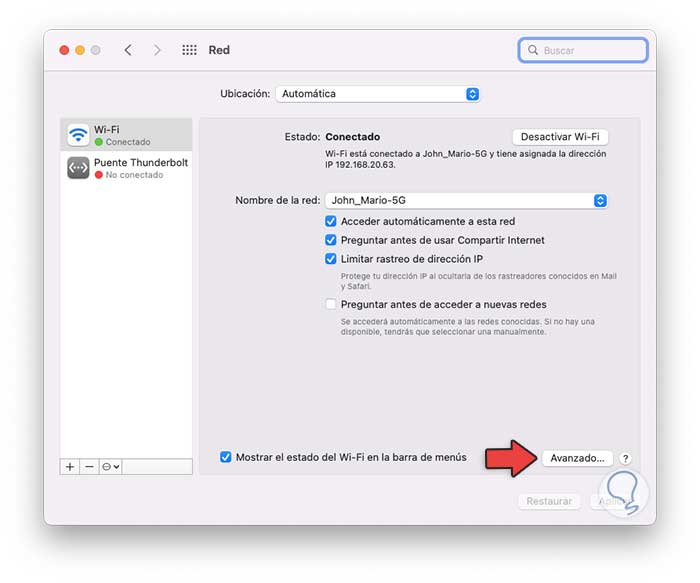Toggle Mostrar el estado del Wi-Fi checkbox
Viewport: 700px width, 583px height.
(225, 457)
